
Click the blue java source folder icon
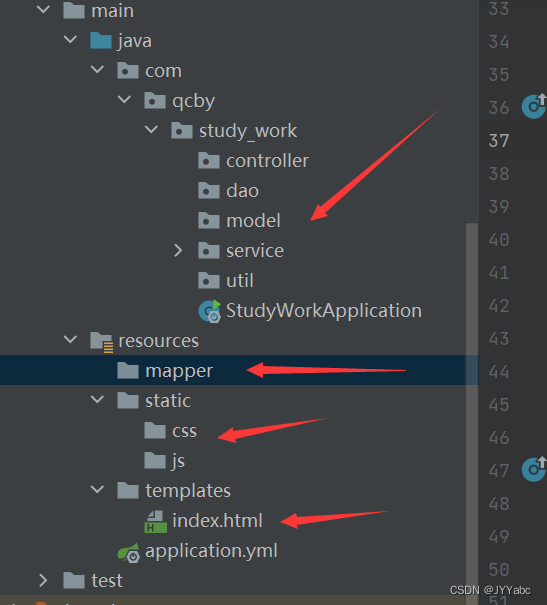(101, 41)
